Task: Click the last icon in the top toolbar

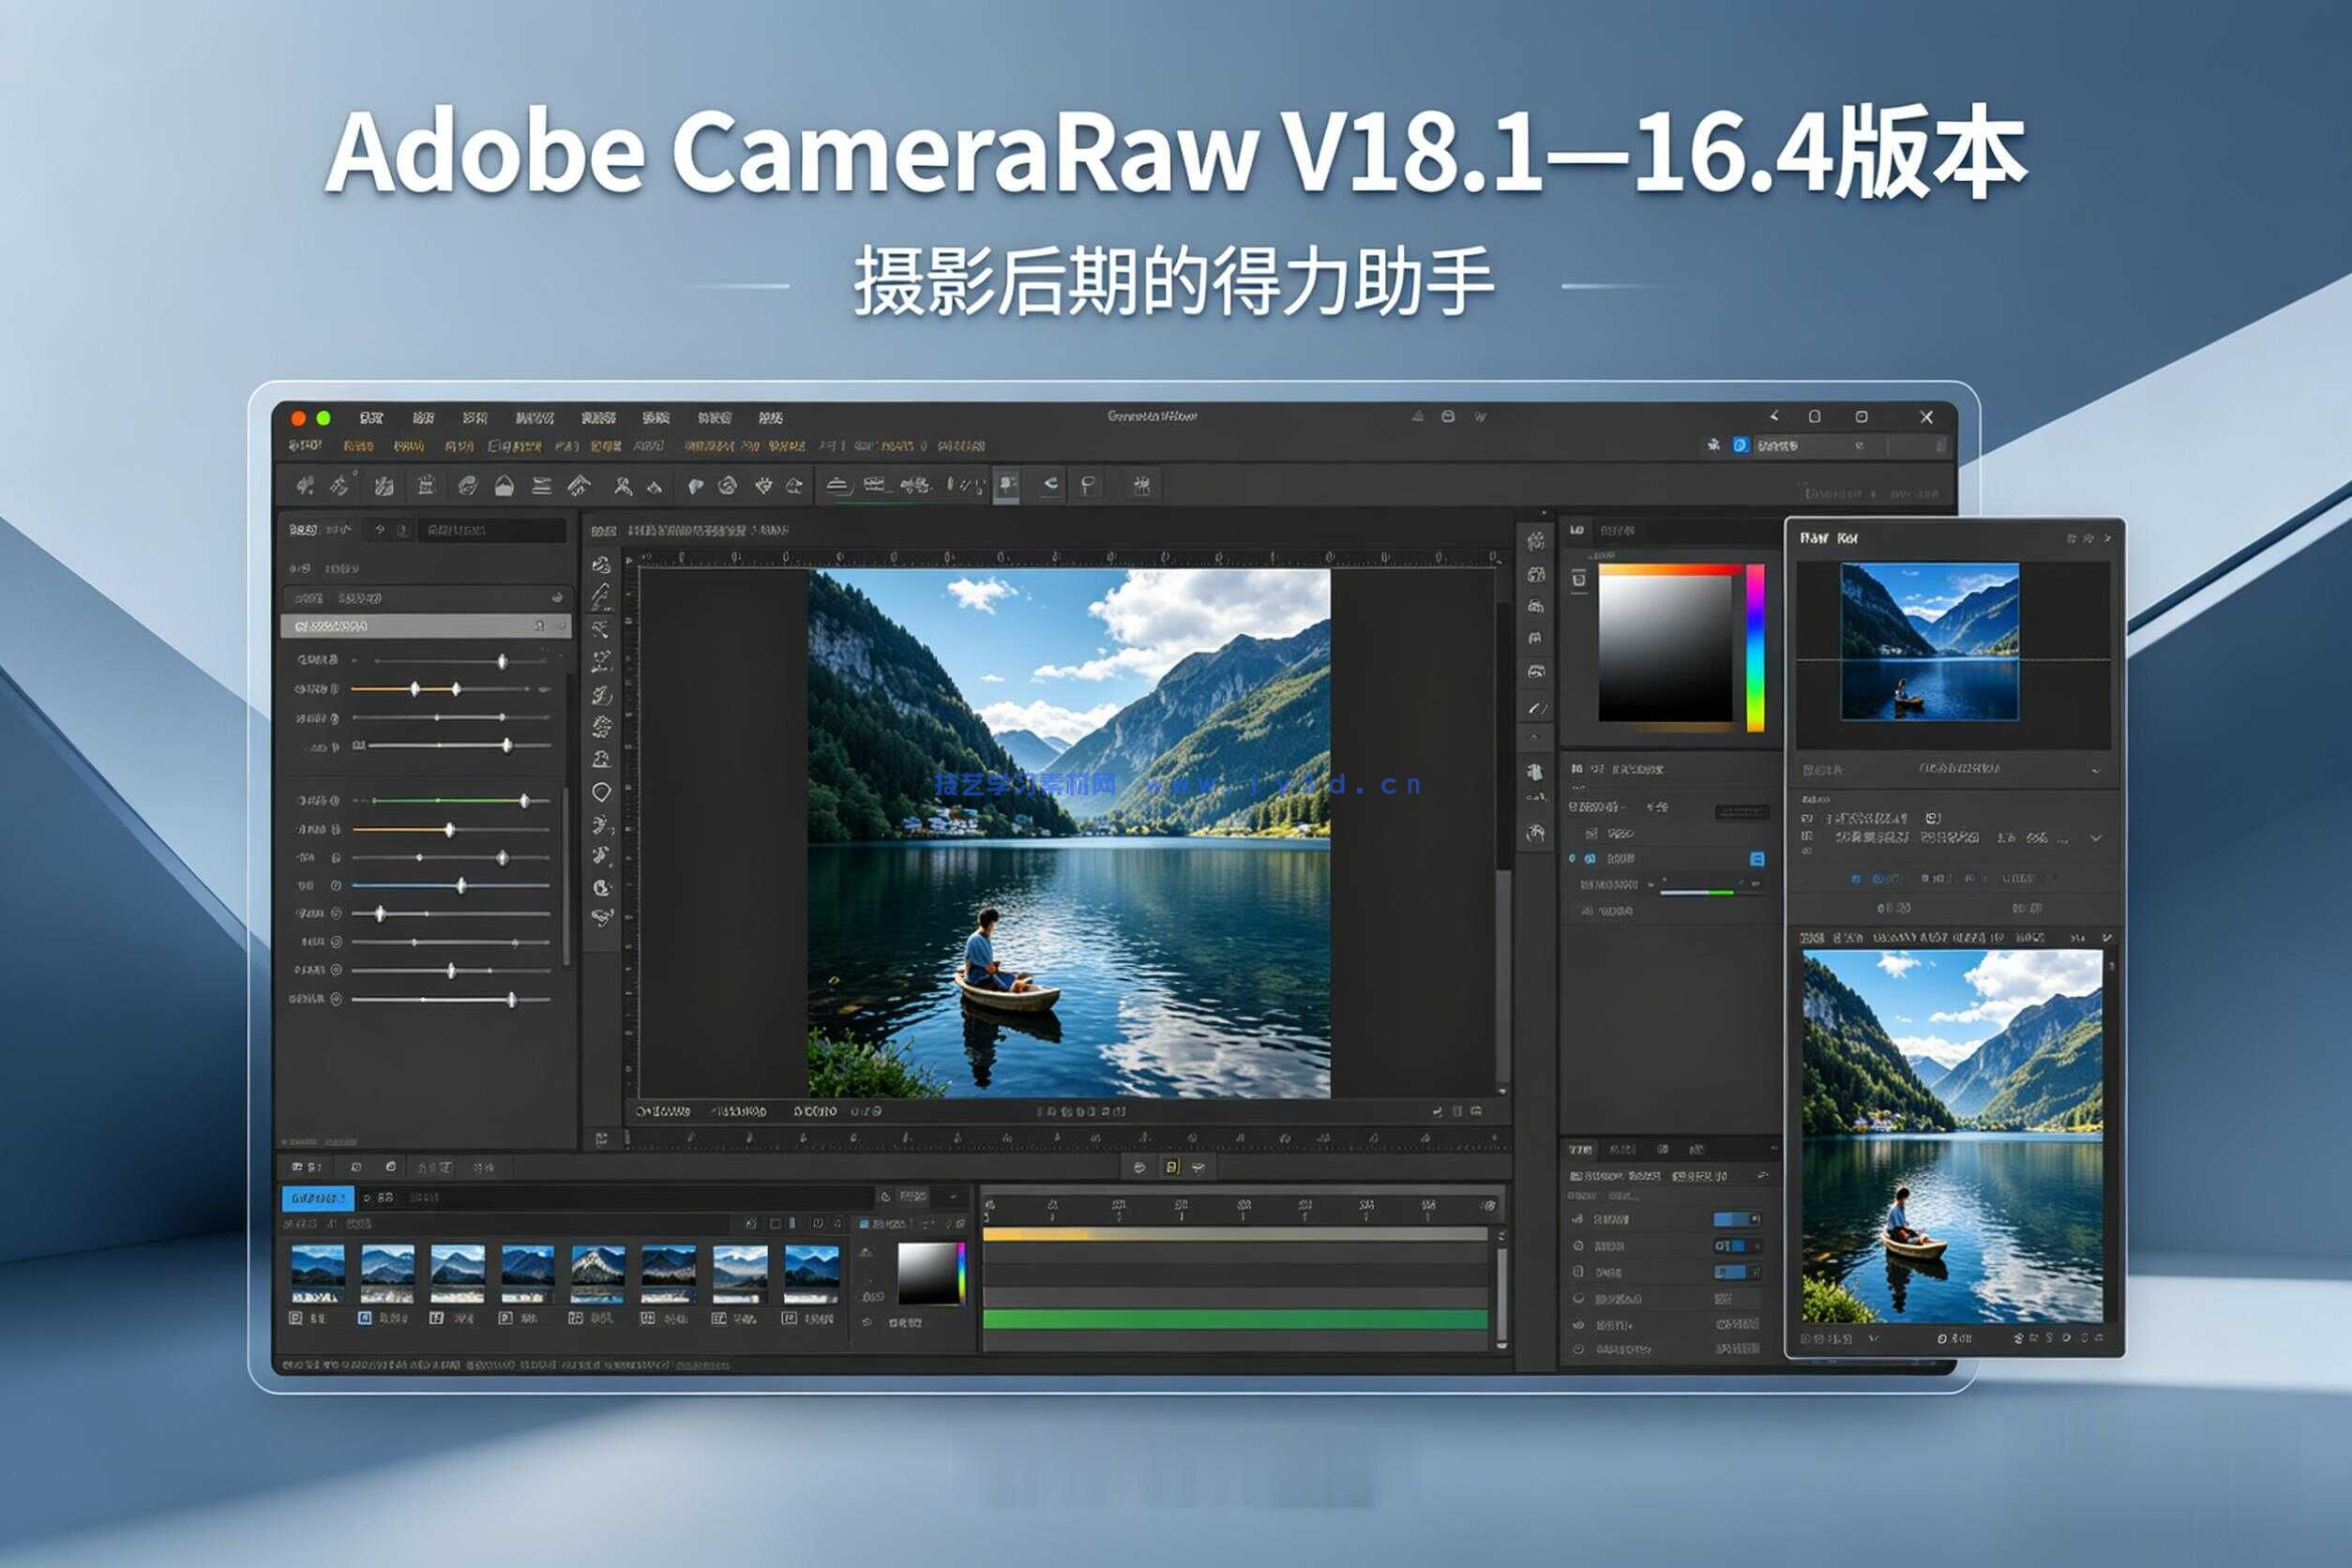Action: coord(1142,485)
